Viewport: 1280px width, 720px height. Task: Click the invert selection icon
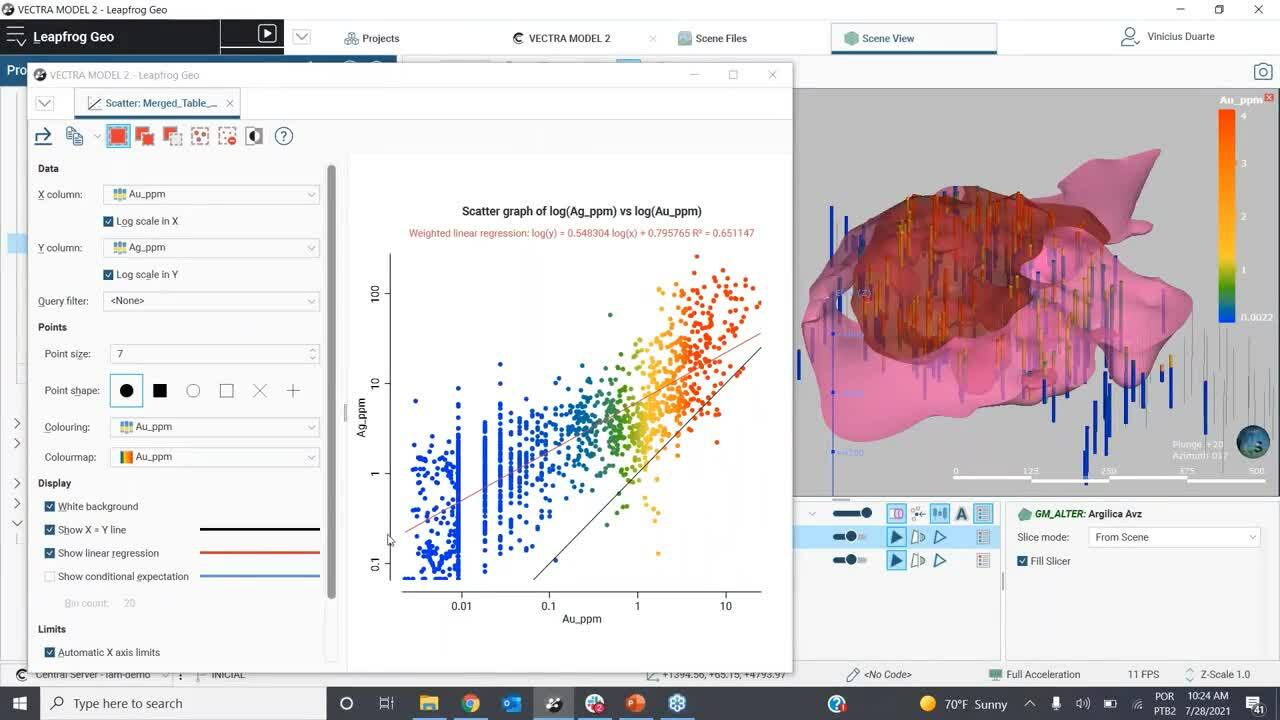click(x=254, y=136)
